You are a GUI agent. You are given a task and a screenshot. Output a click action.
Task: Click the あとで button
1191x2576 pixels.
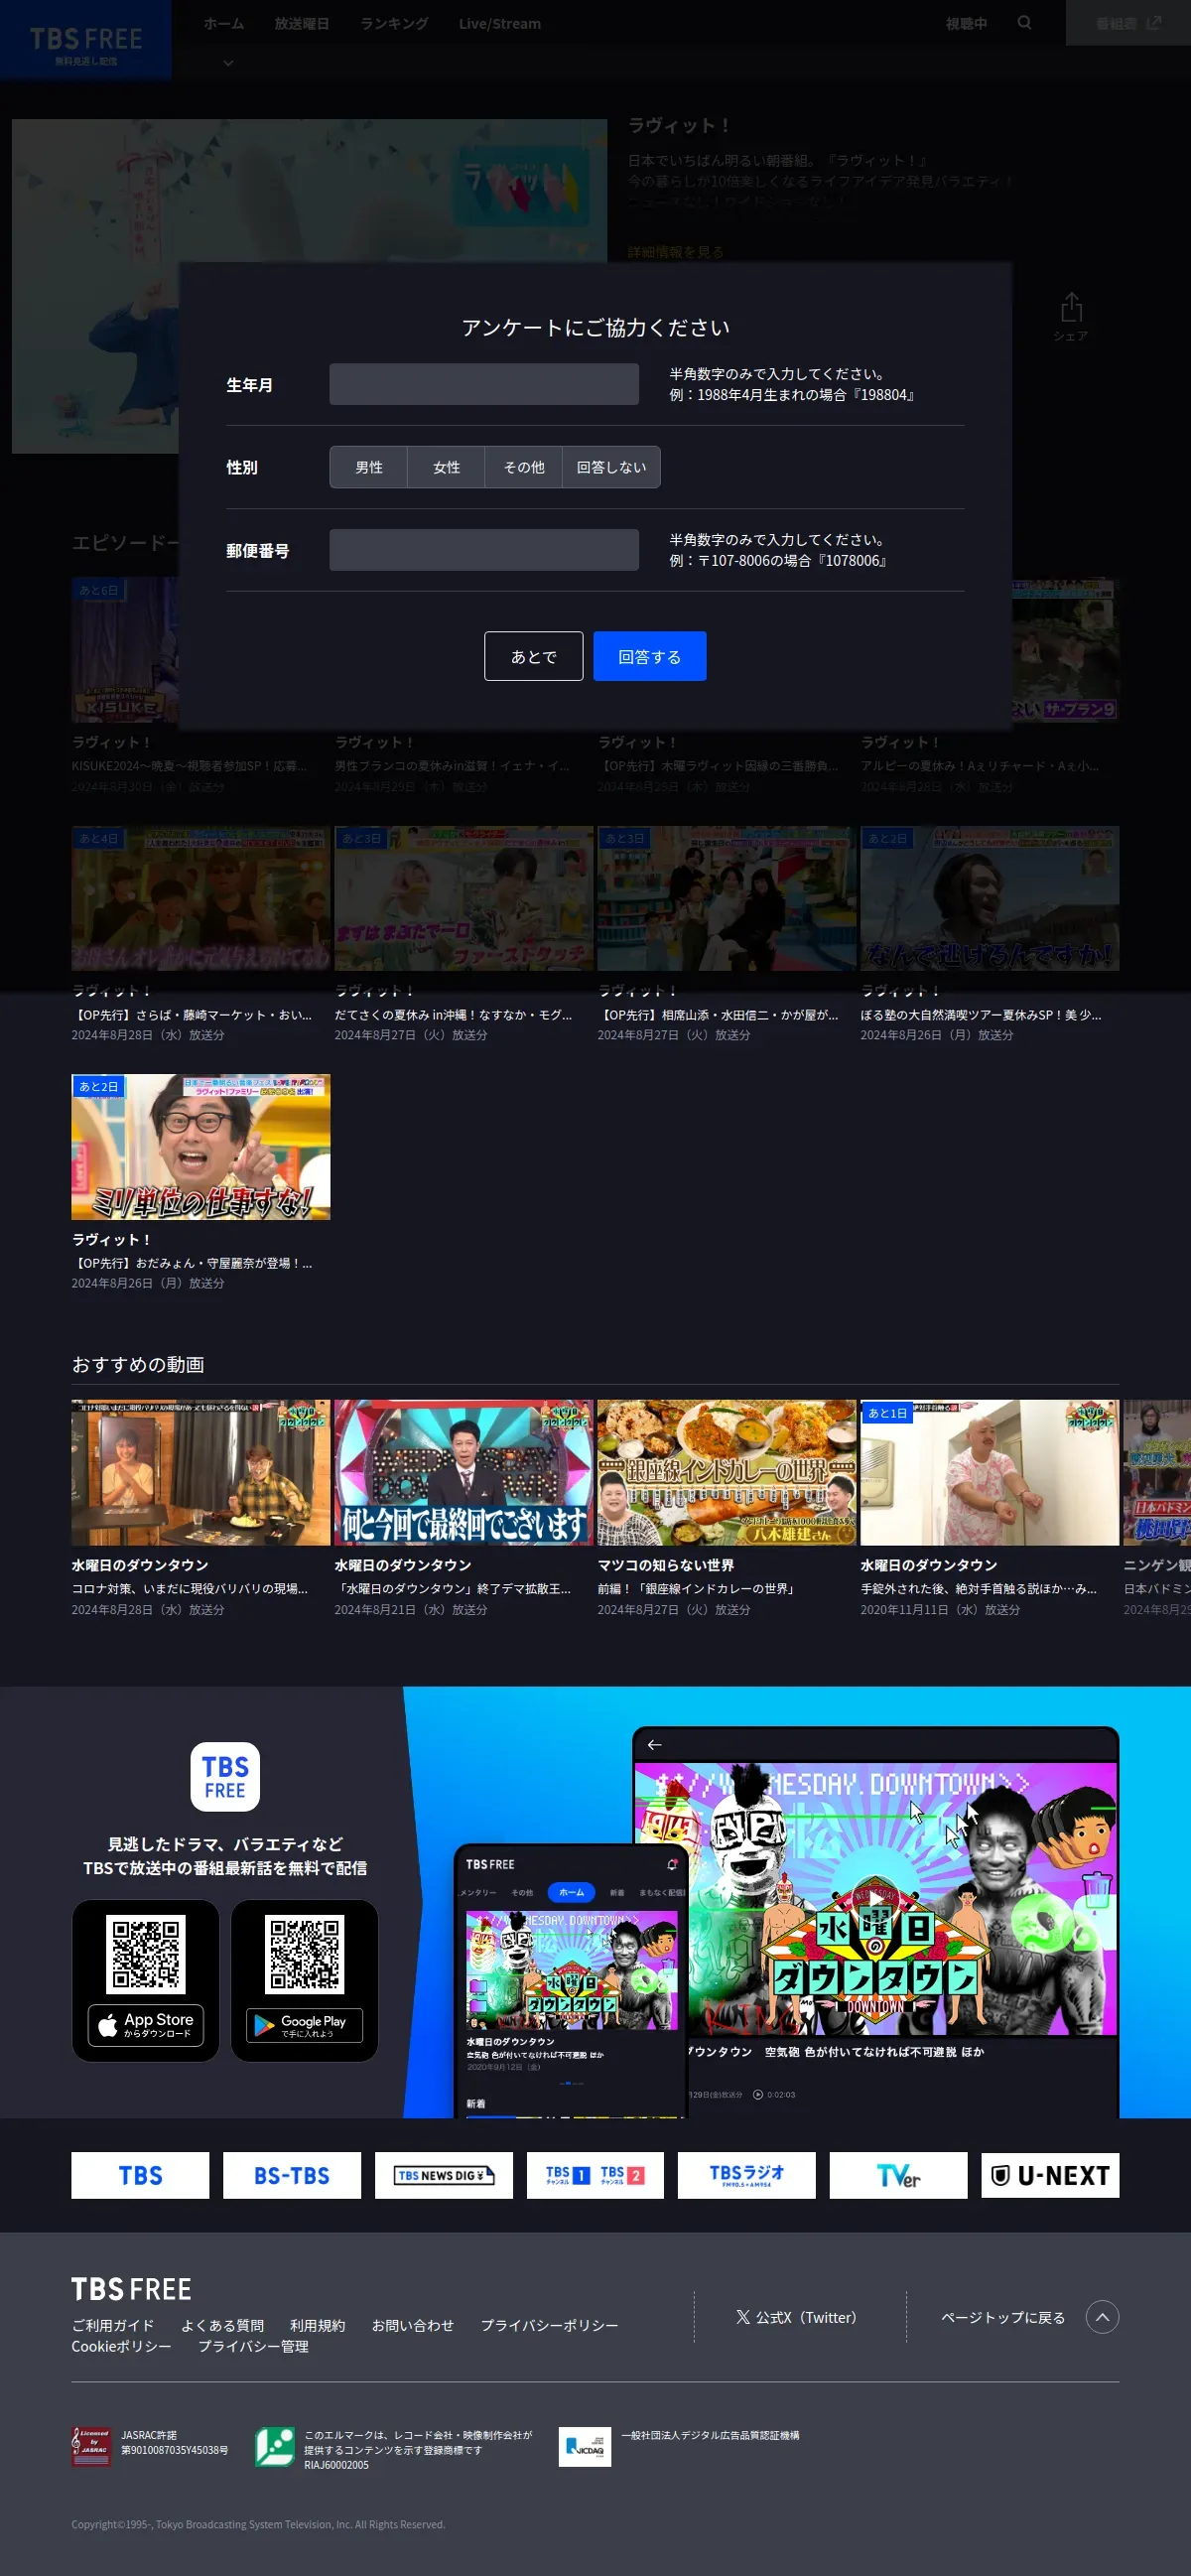pos(533,656)
